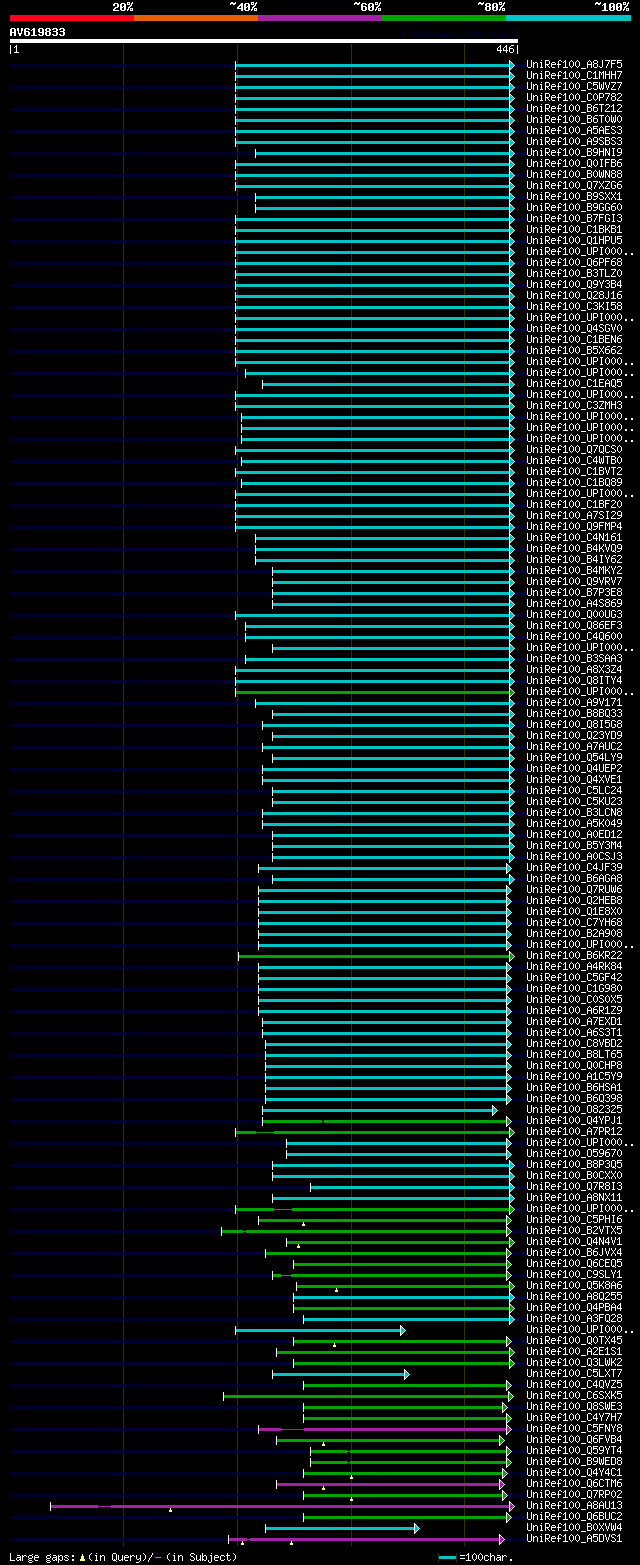
Task: Open hit UniRef100_B6T212
Action: point(574,108)
